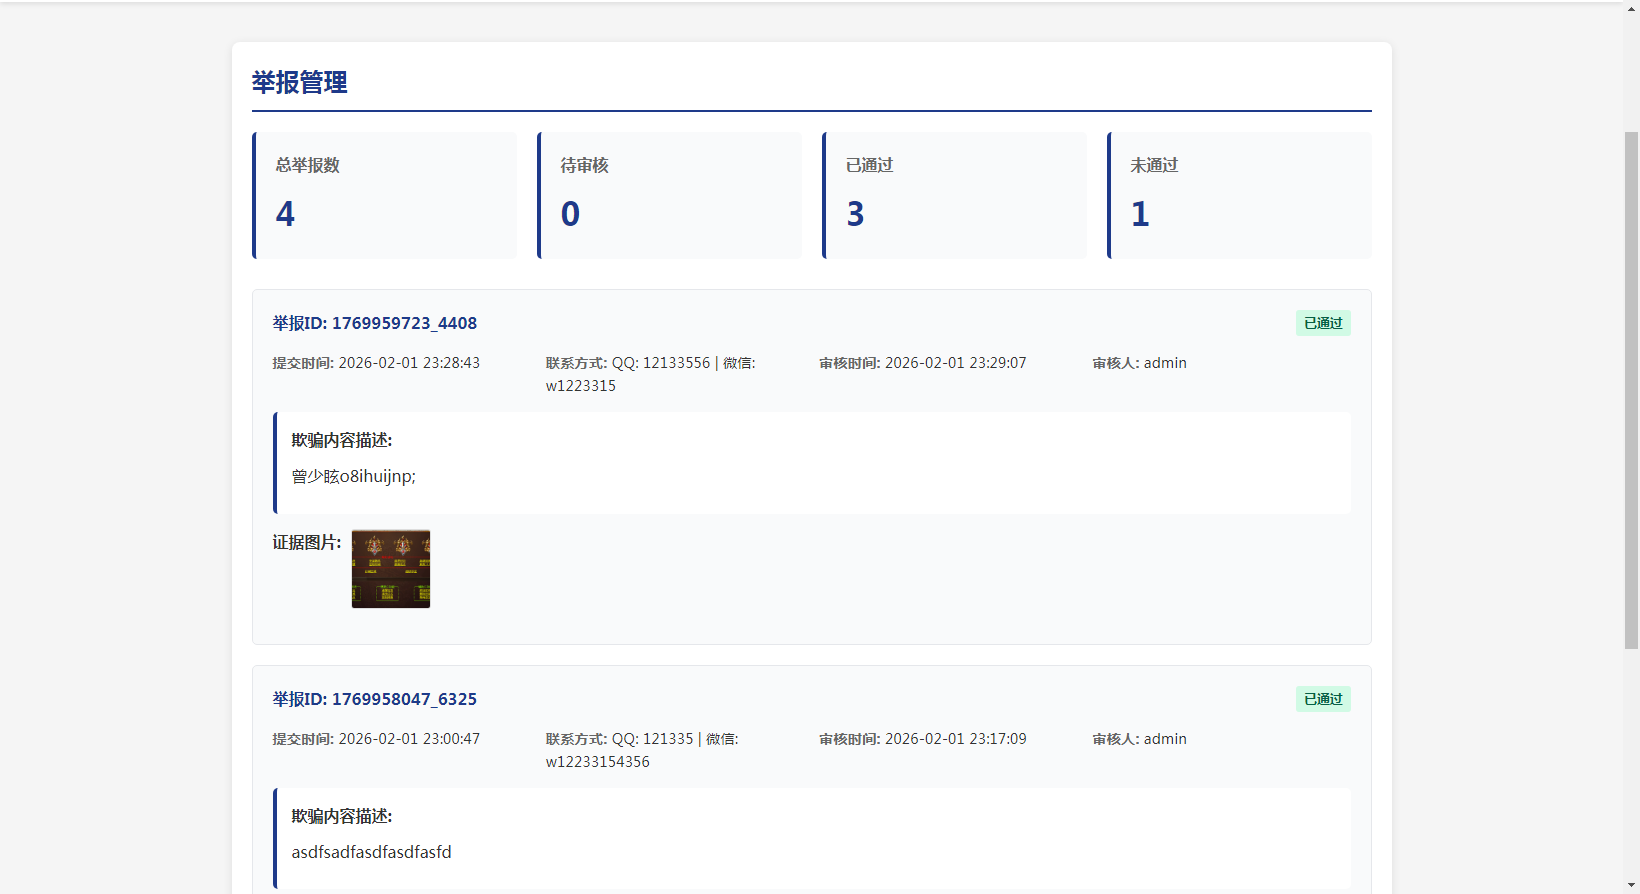Select the 待审核 statistics card
The width and height of the screenshot is (1640, 894).
670,195
